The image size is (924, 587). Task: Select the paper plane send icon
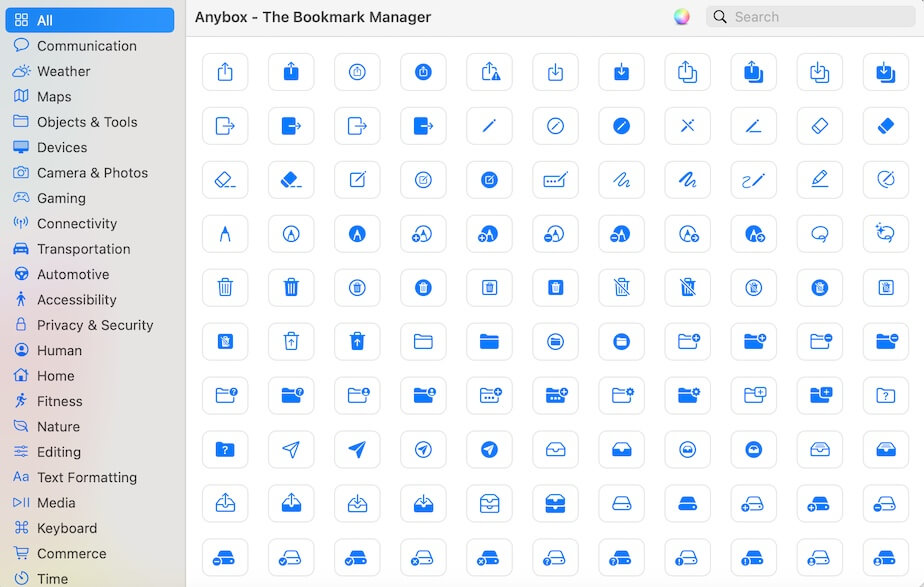tap(291, 449)
